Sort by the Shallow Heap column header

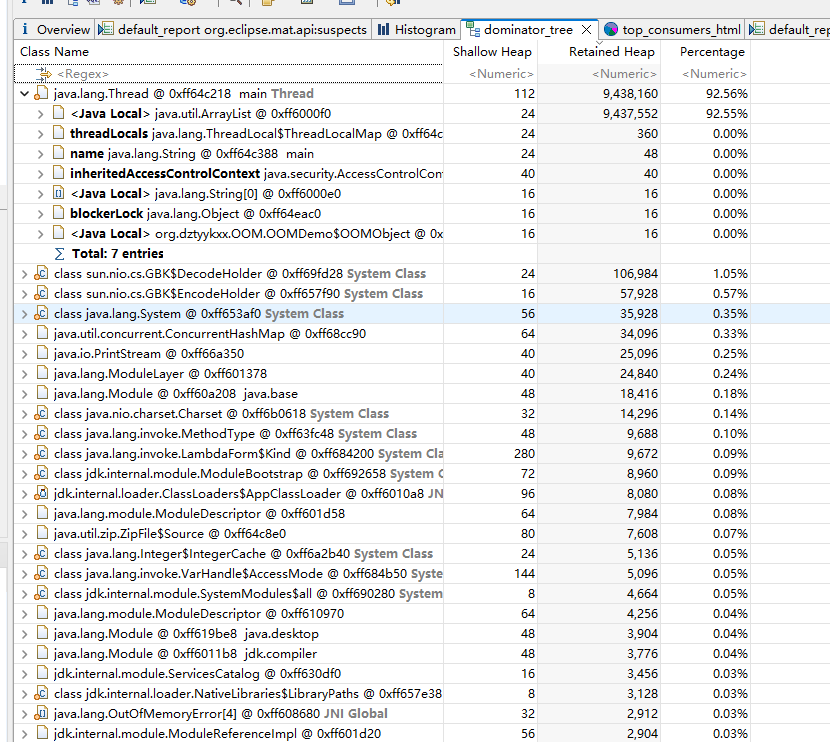(x=492, y=51)
